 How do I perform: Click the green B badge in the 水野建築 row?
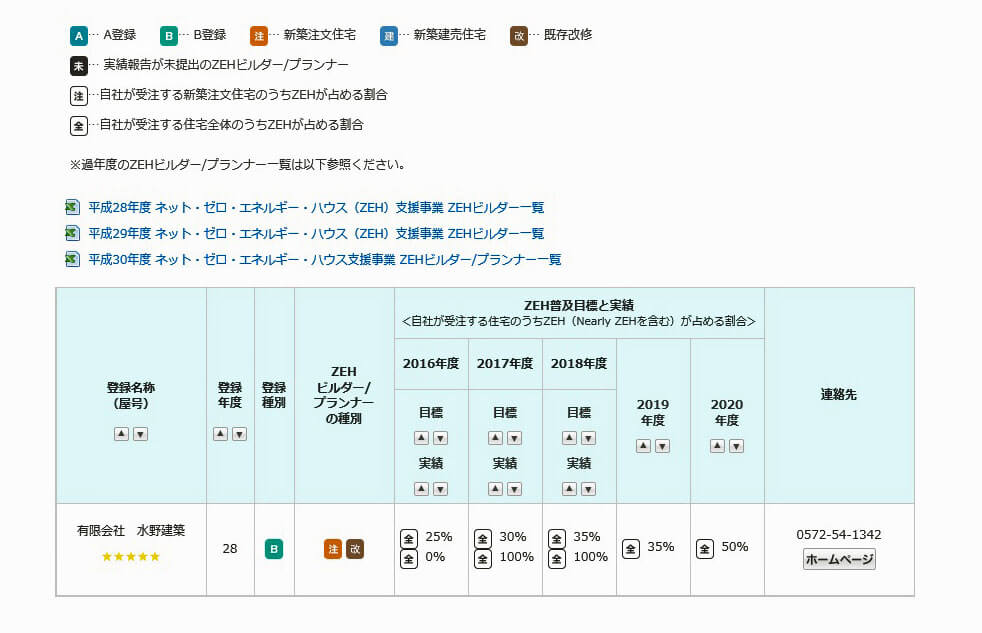point(273,549)
